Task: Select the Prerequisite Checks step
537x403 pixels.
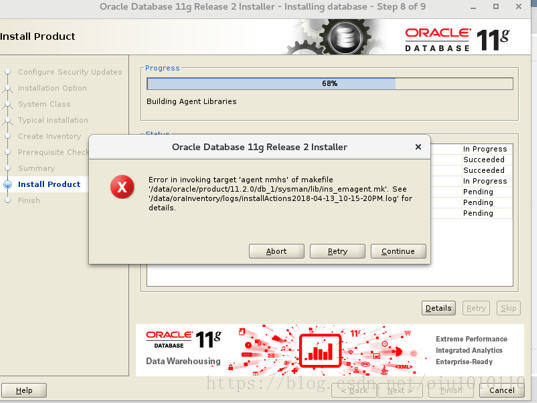Action: click(53, 152)
